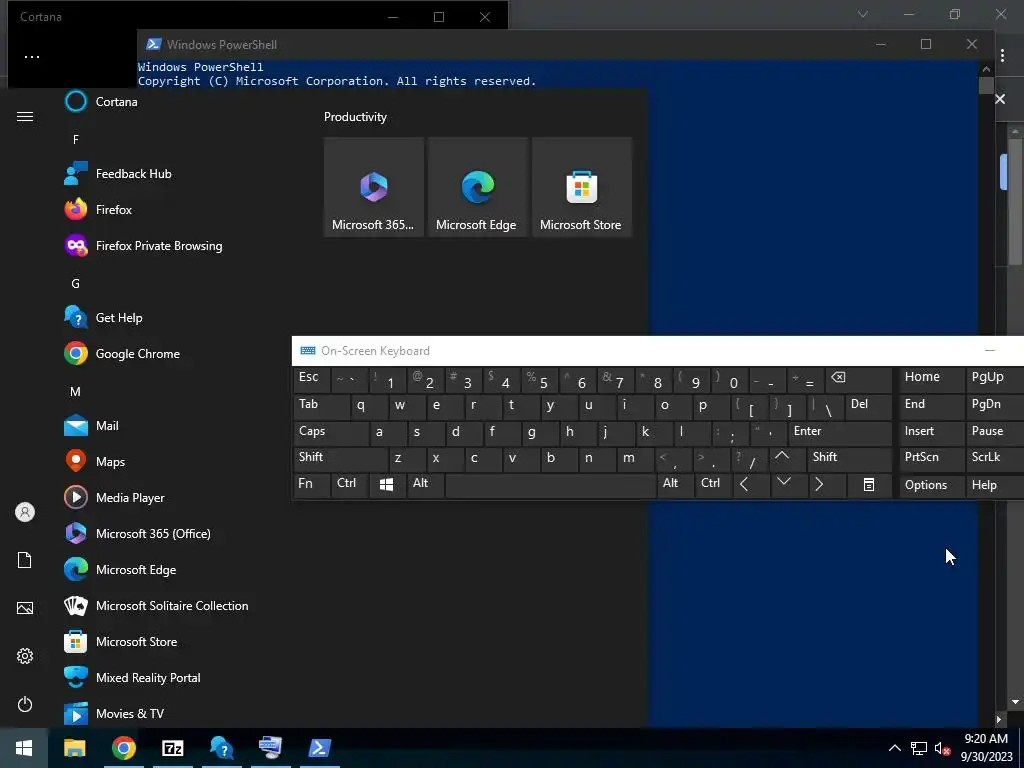
Task: Toggle the left Alt key on-screen
Action: point(425,486)
